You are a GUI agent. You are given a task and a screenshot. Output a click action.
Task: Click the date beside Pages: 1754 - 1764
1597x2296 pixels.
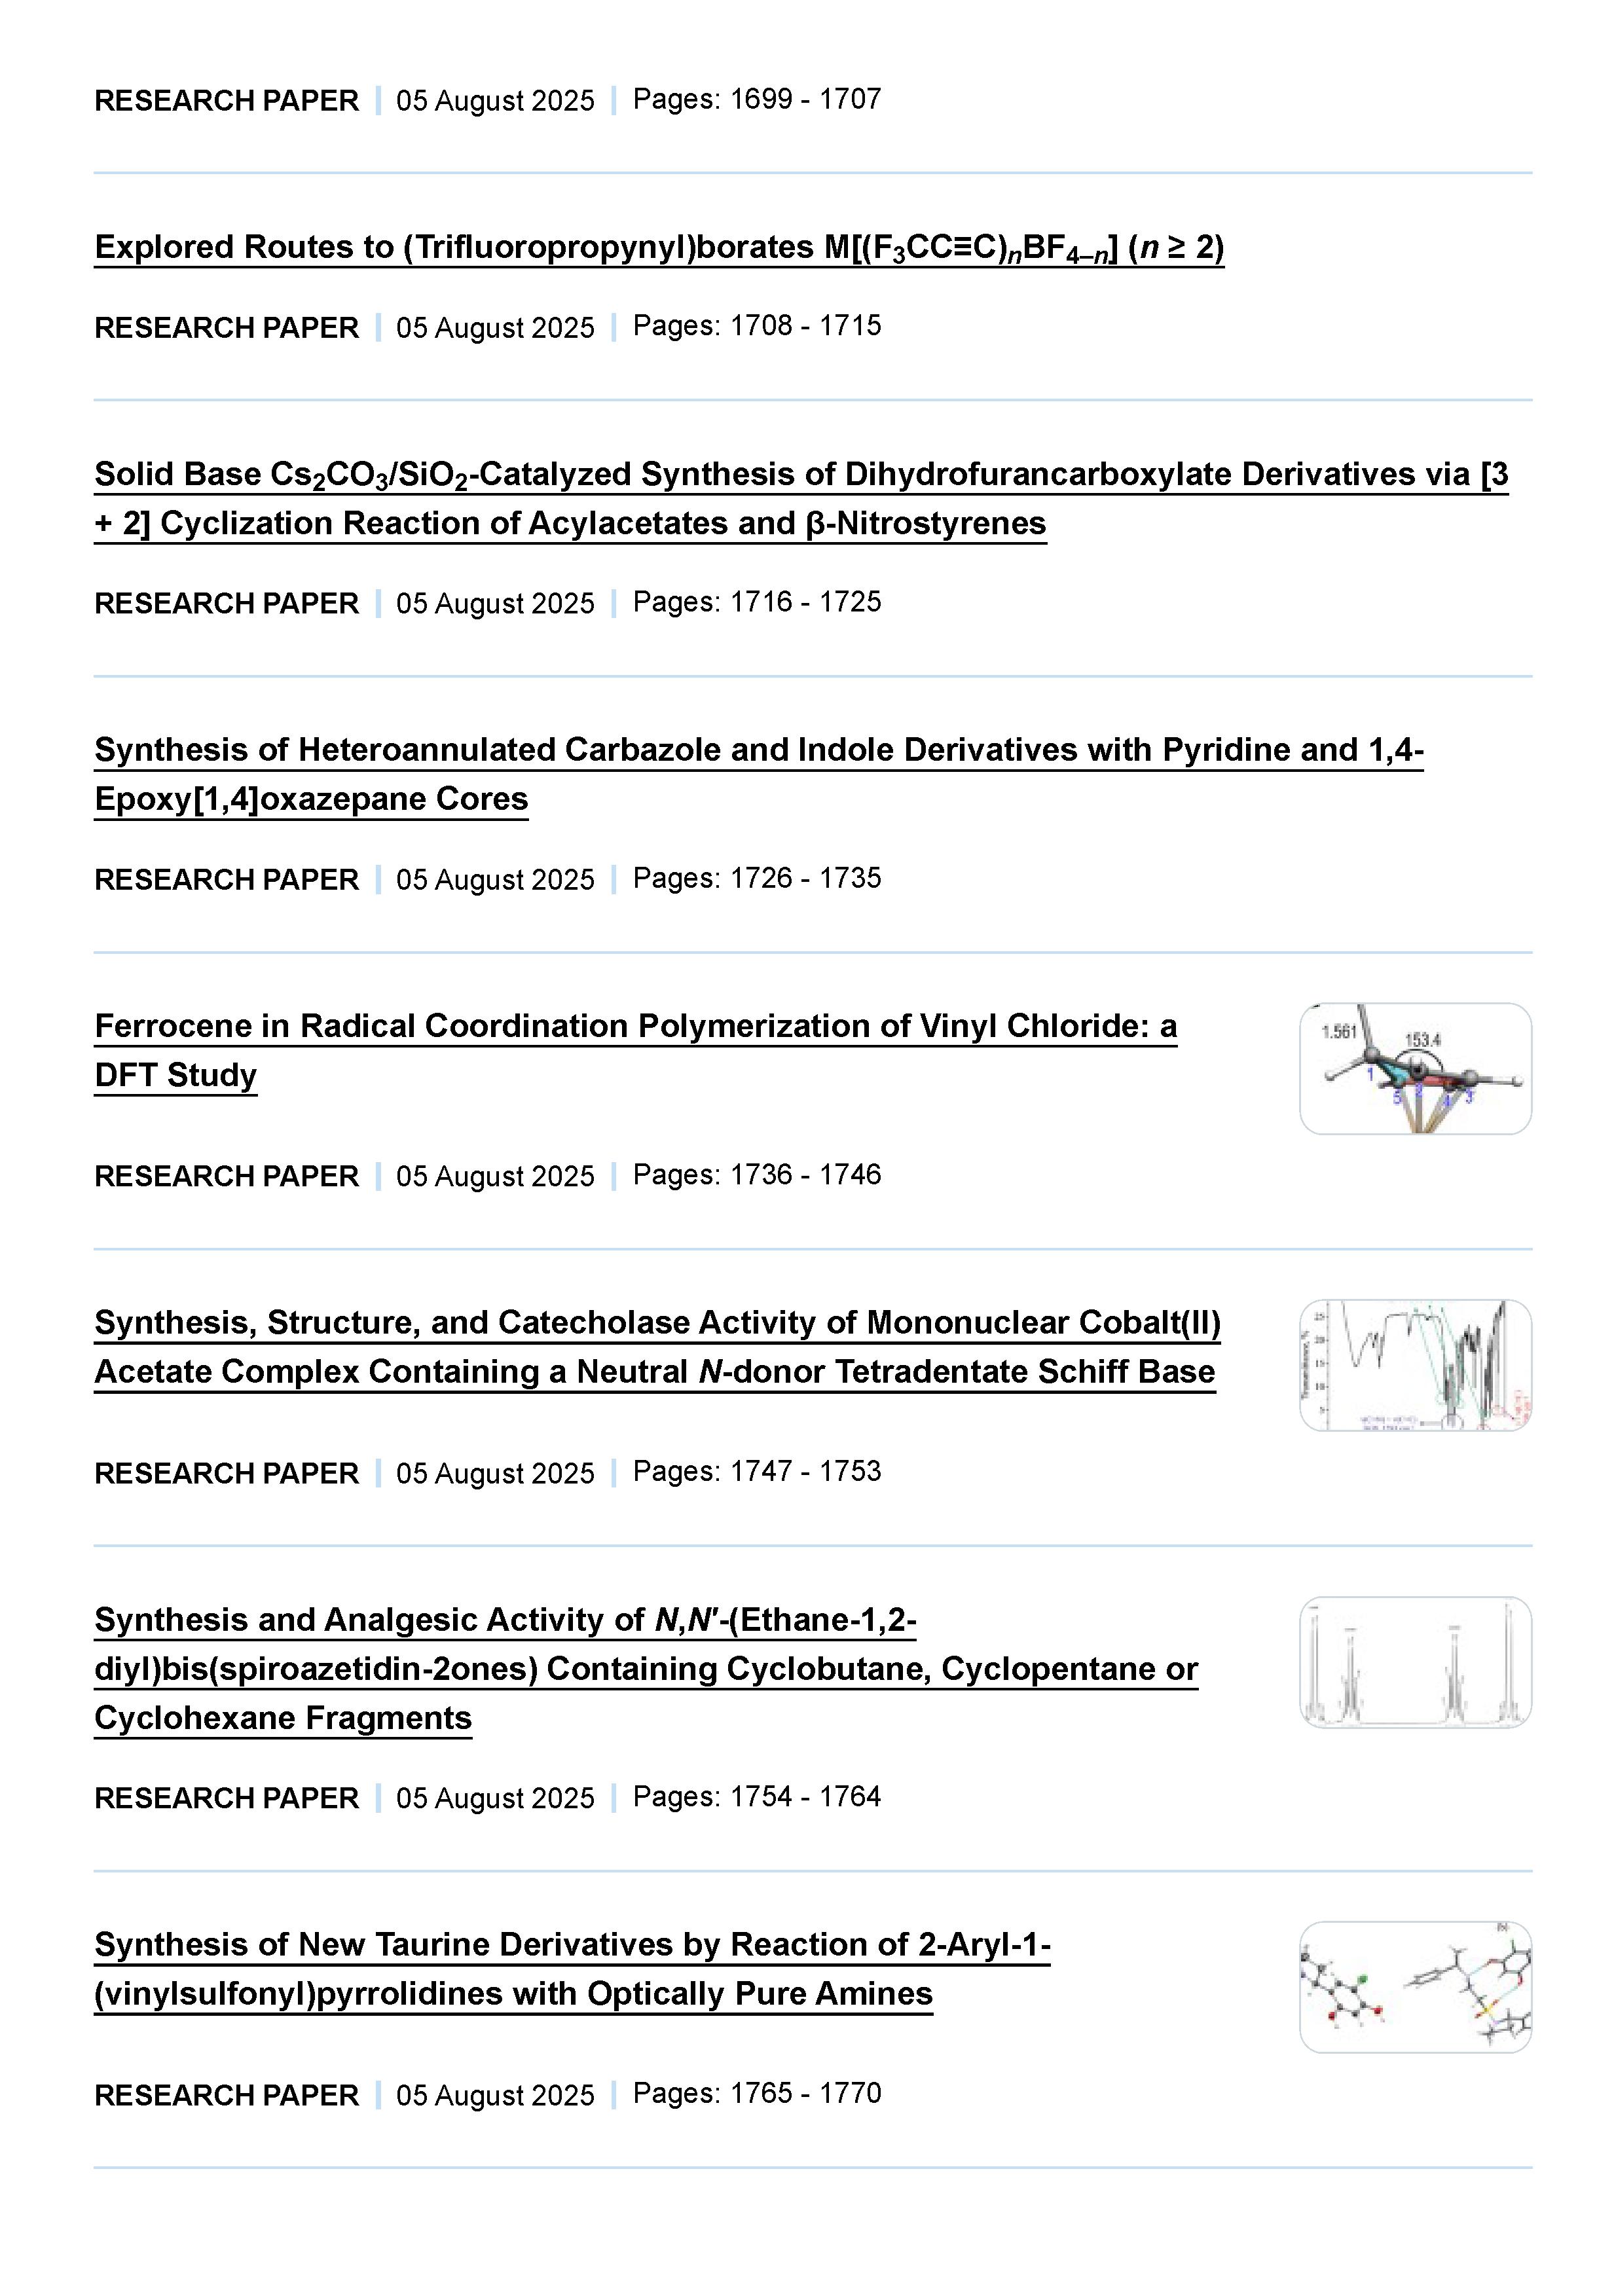click(x=495, y=1799)
